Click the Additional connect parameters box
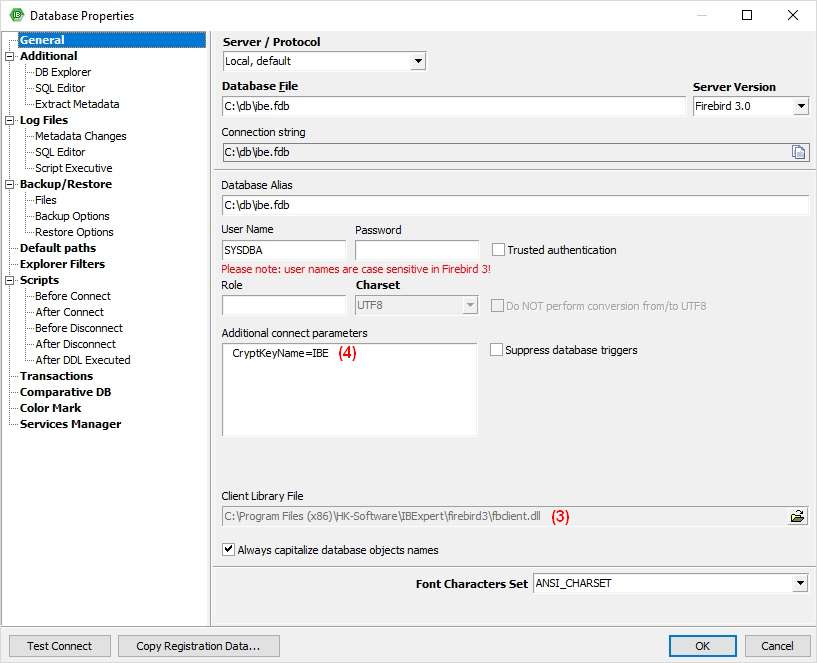The image size is (817, 663). 349,389
